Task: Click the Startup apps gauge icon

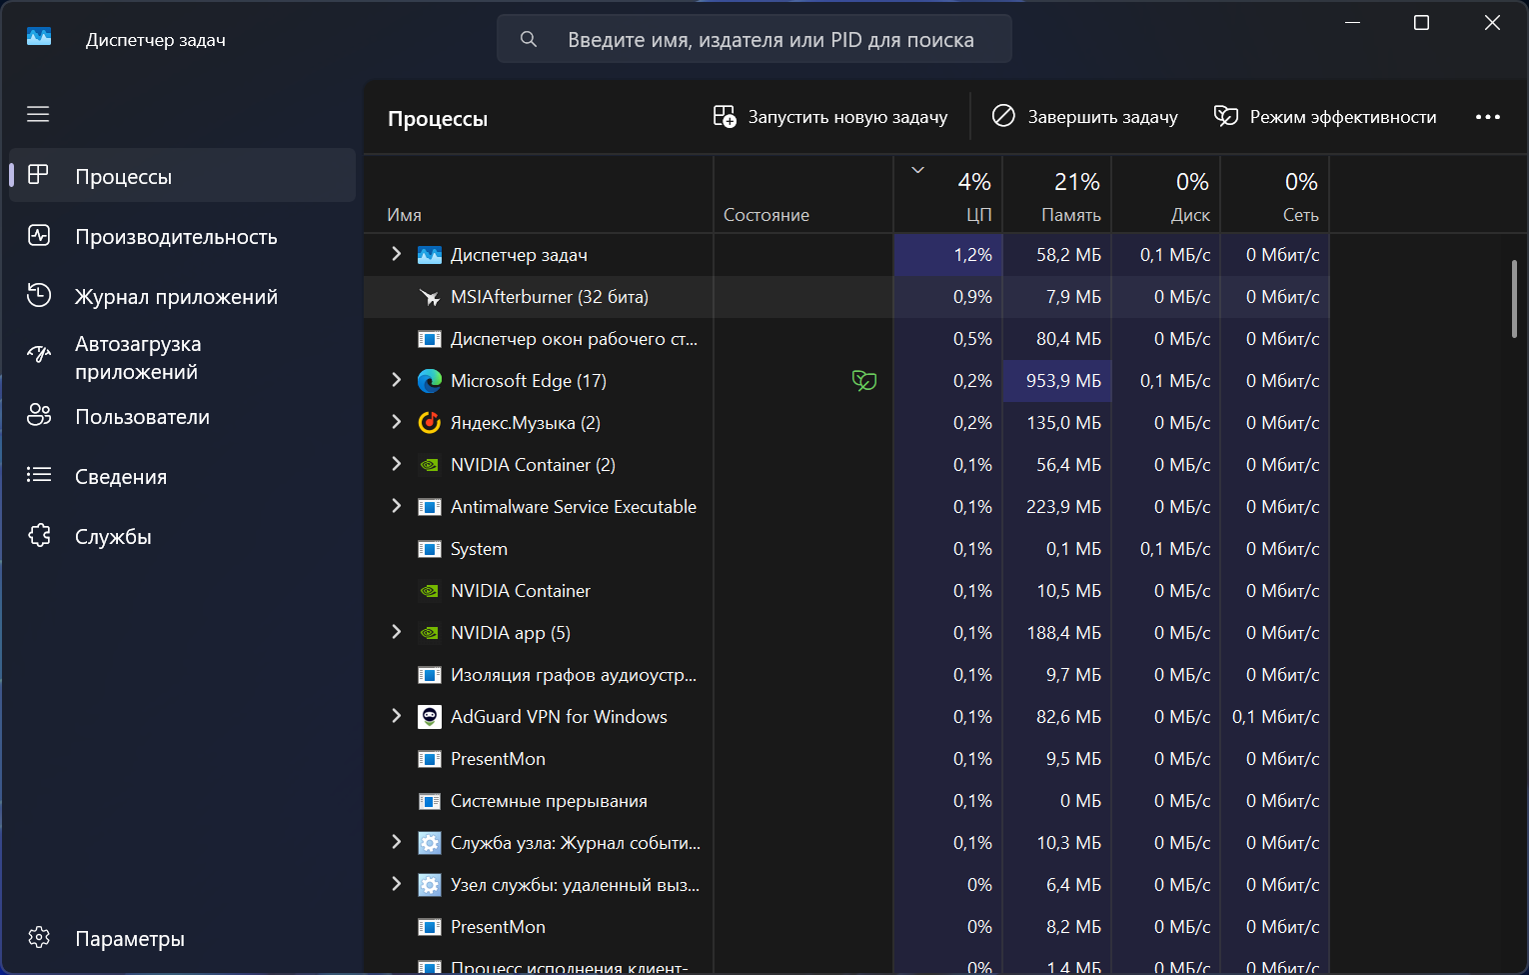Action: (x=38, y=354)
